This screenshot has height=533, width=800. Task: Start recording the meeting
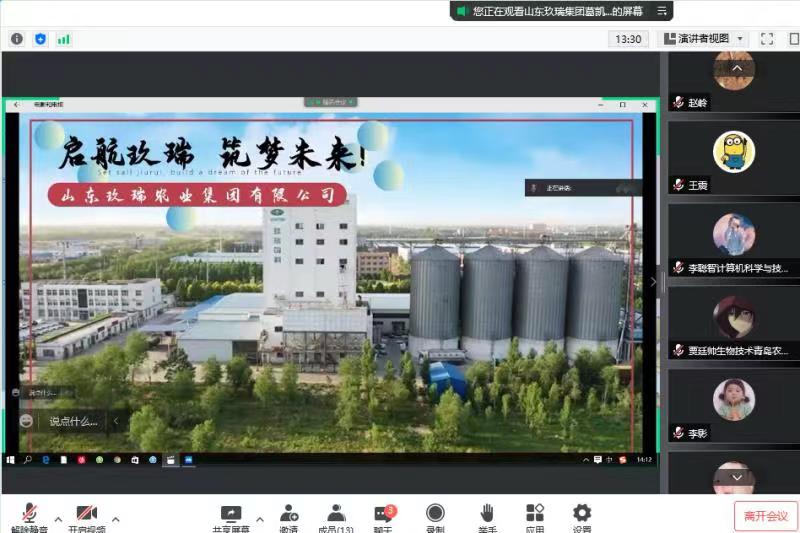tap(435, 514)
